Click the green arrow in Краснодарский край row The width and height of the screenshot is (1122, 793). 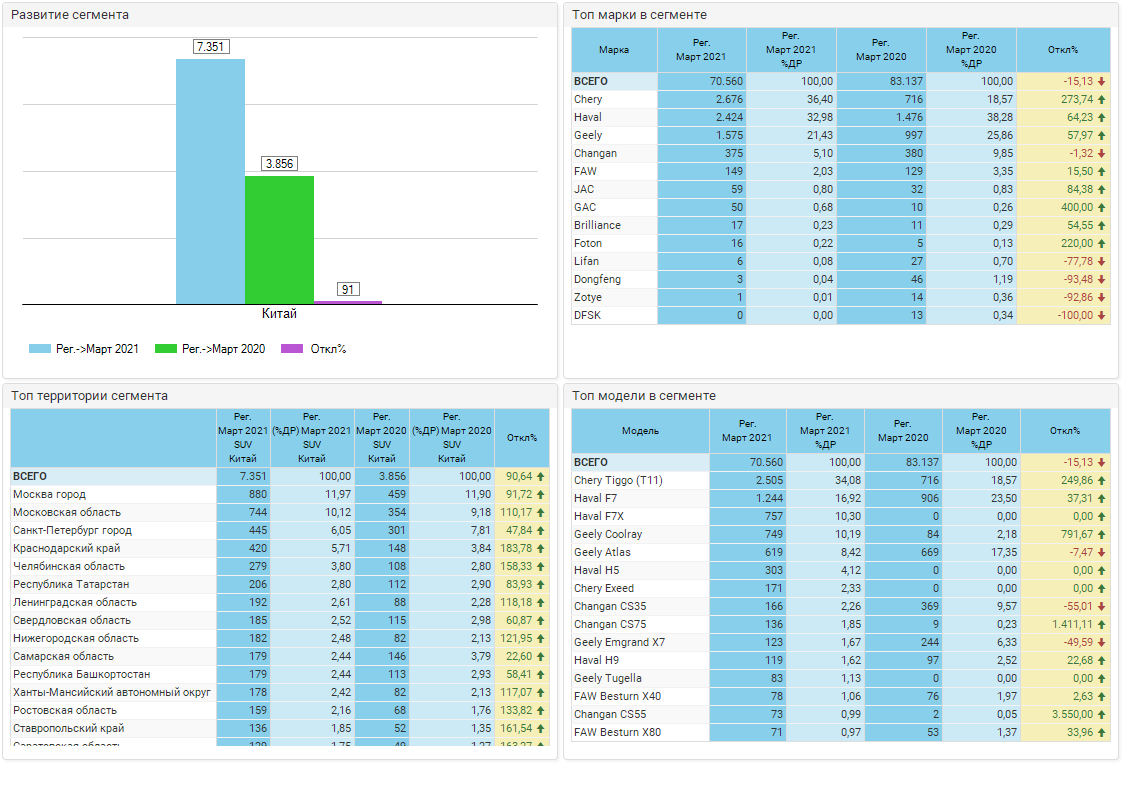pyautogui.click(x=541, y=549)
